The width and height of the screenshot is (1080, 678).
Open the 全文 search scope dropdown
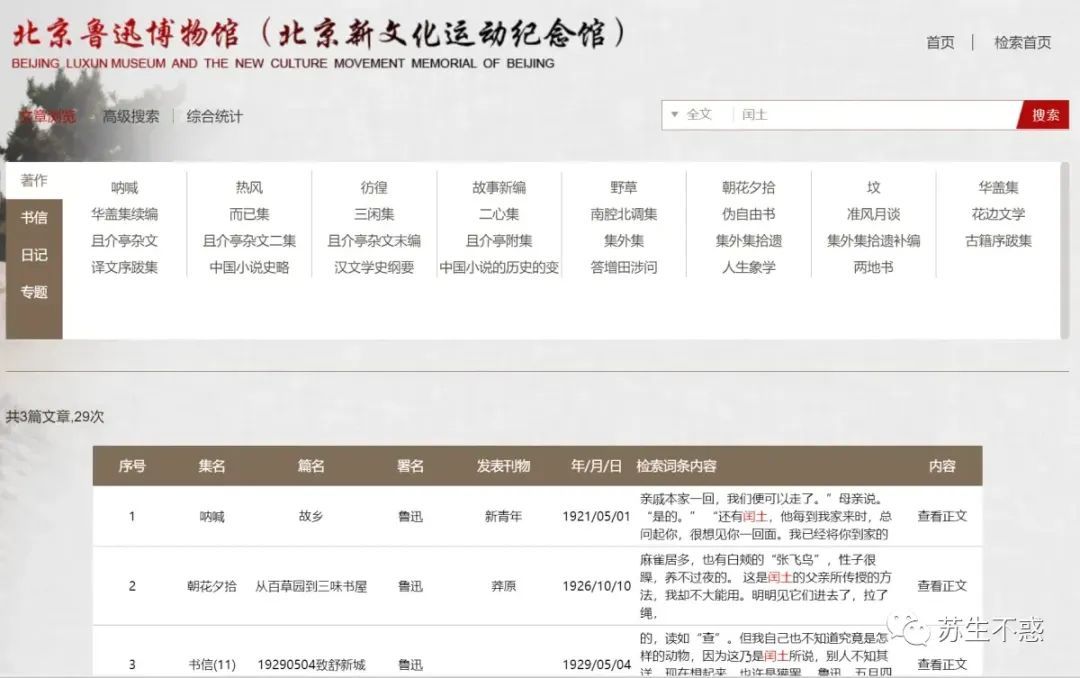(x=692, y=114)
